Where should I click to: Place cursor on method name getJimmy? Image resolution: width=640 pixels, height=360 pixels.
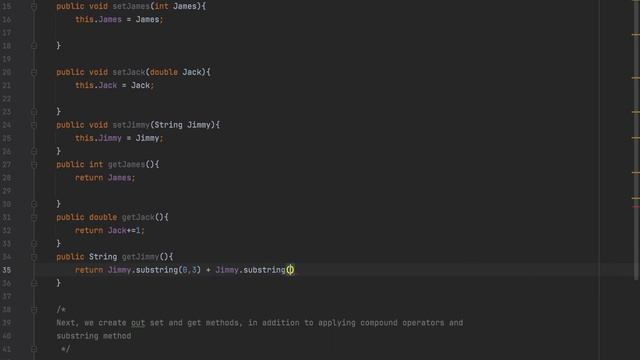(140, 257)
